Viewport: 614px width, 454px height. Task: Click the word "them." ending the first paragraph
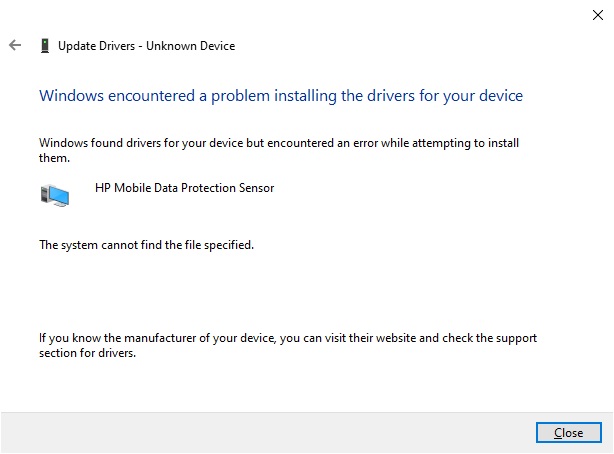54,158
